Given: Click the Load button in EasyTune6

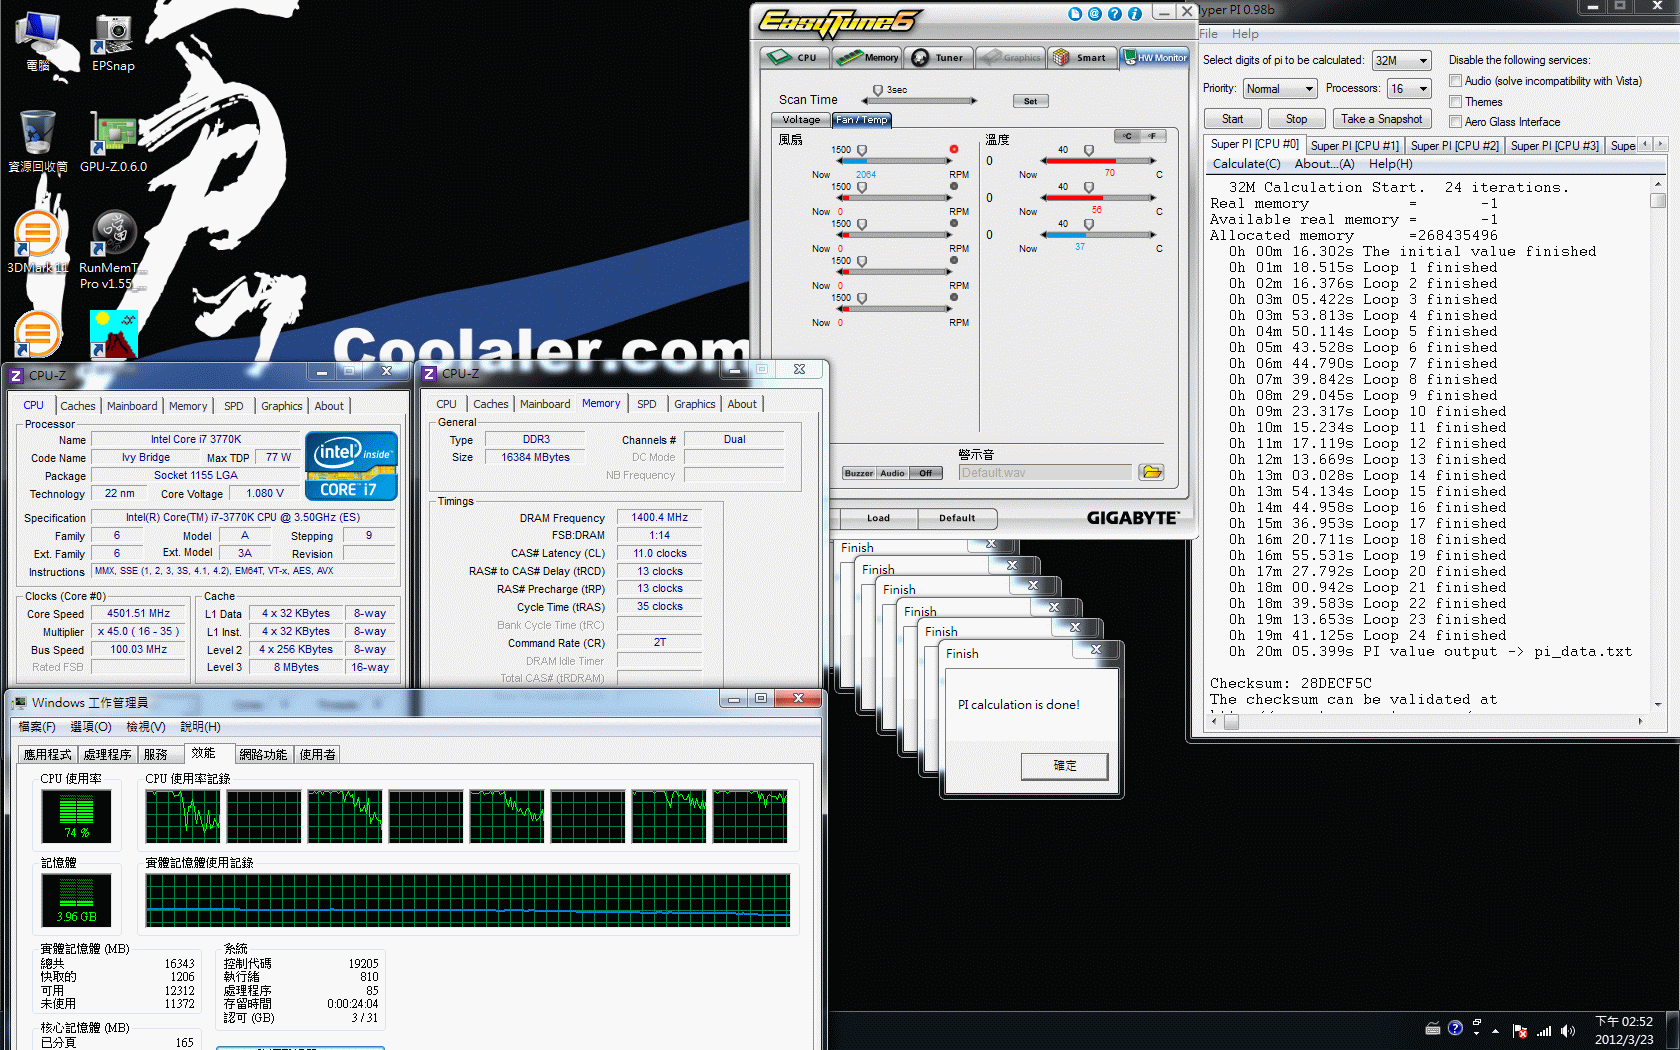Looking at the screenshot, I should point(878,518).
